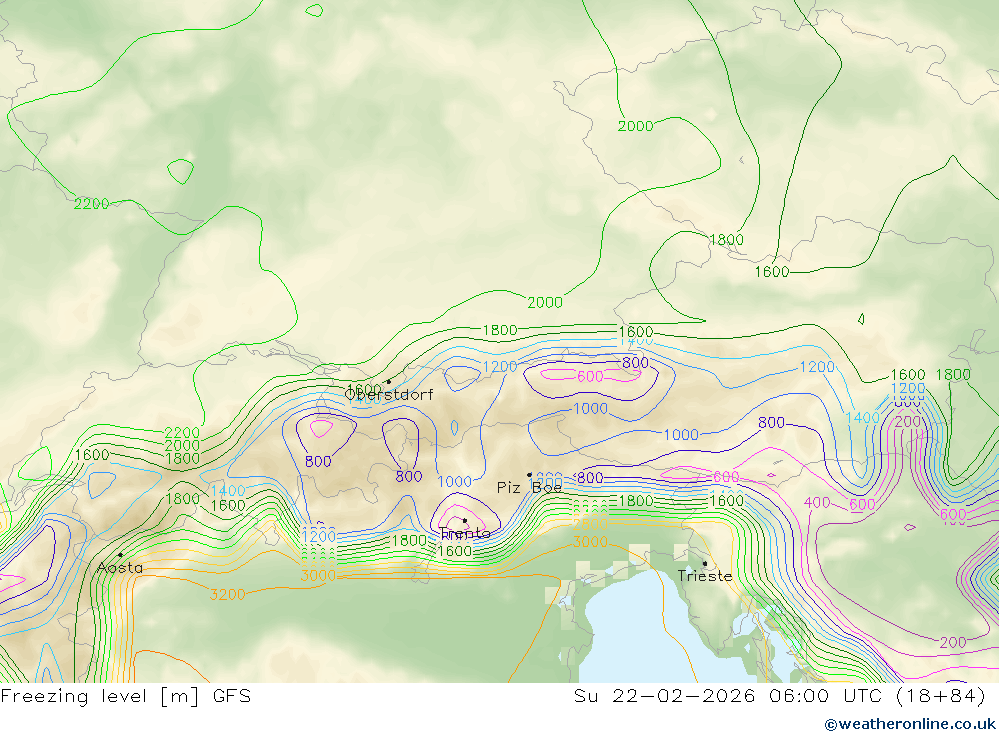Click the 'Freezing level [m] GFS' title
1000x733 pixels.
tap(126, 695)
